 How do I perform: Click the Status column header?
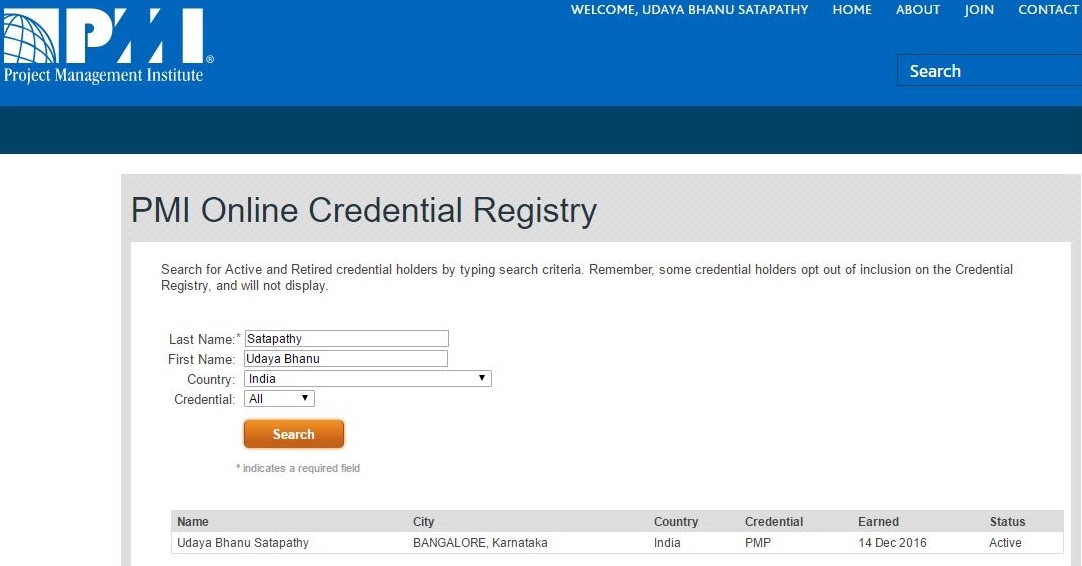point(1007,522)
